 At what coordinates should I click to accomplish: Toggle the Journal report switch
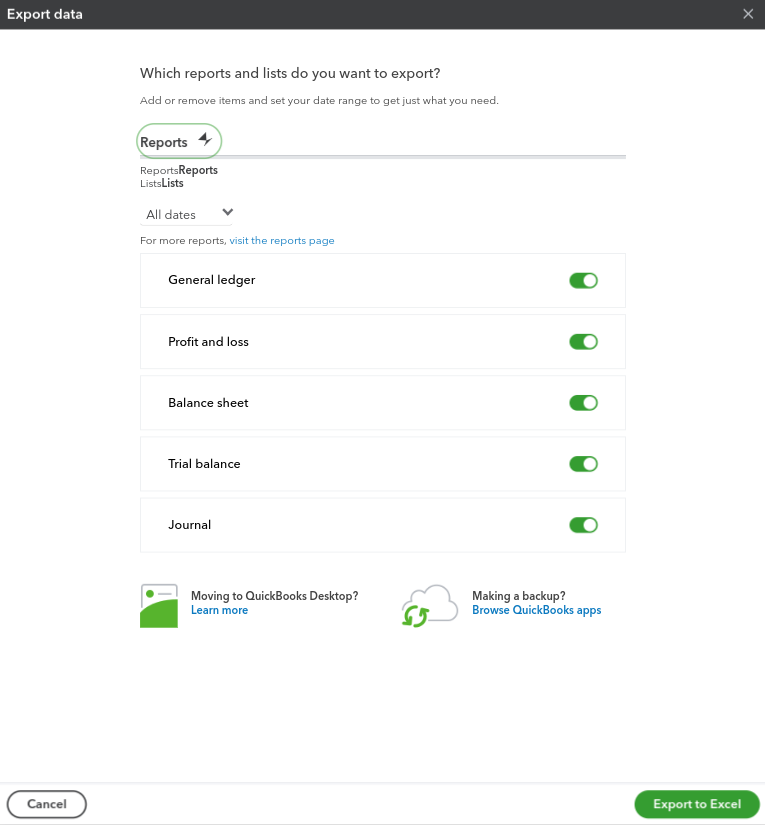(x=583, y=525)
